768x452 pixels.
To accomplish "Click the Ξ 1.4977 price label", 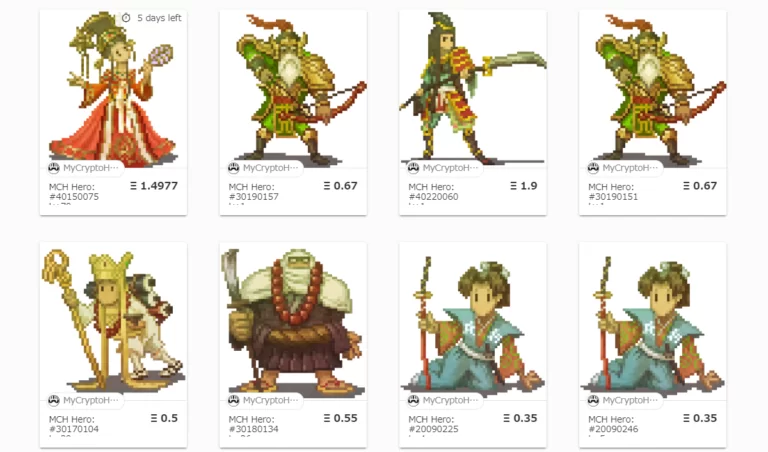I will click(x=154, y=186).
